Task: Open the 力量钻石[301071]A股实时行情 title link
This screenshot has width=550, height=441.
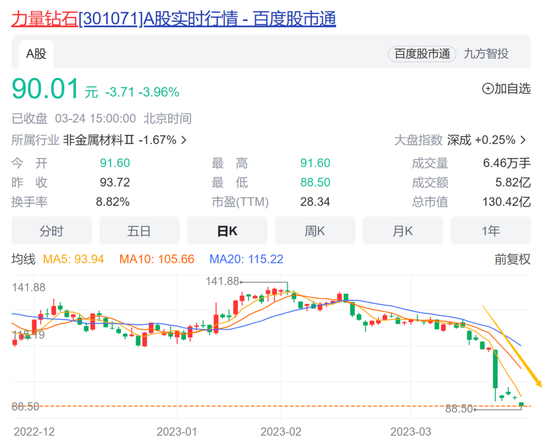Action: pos(174,19)
